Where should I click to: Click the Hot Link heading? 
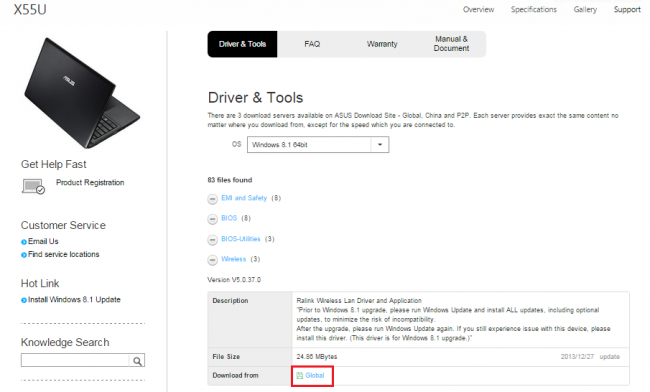coord(40,283)
